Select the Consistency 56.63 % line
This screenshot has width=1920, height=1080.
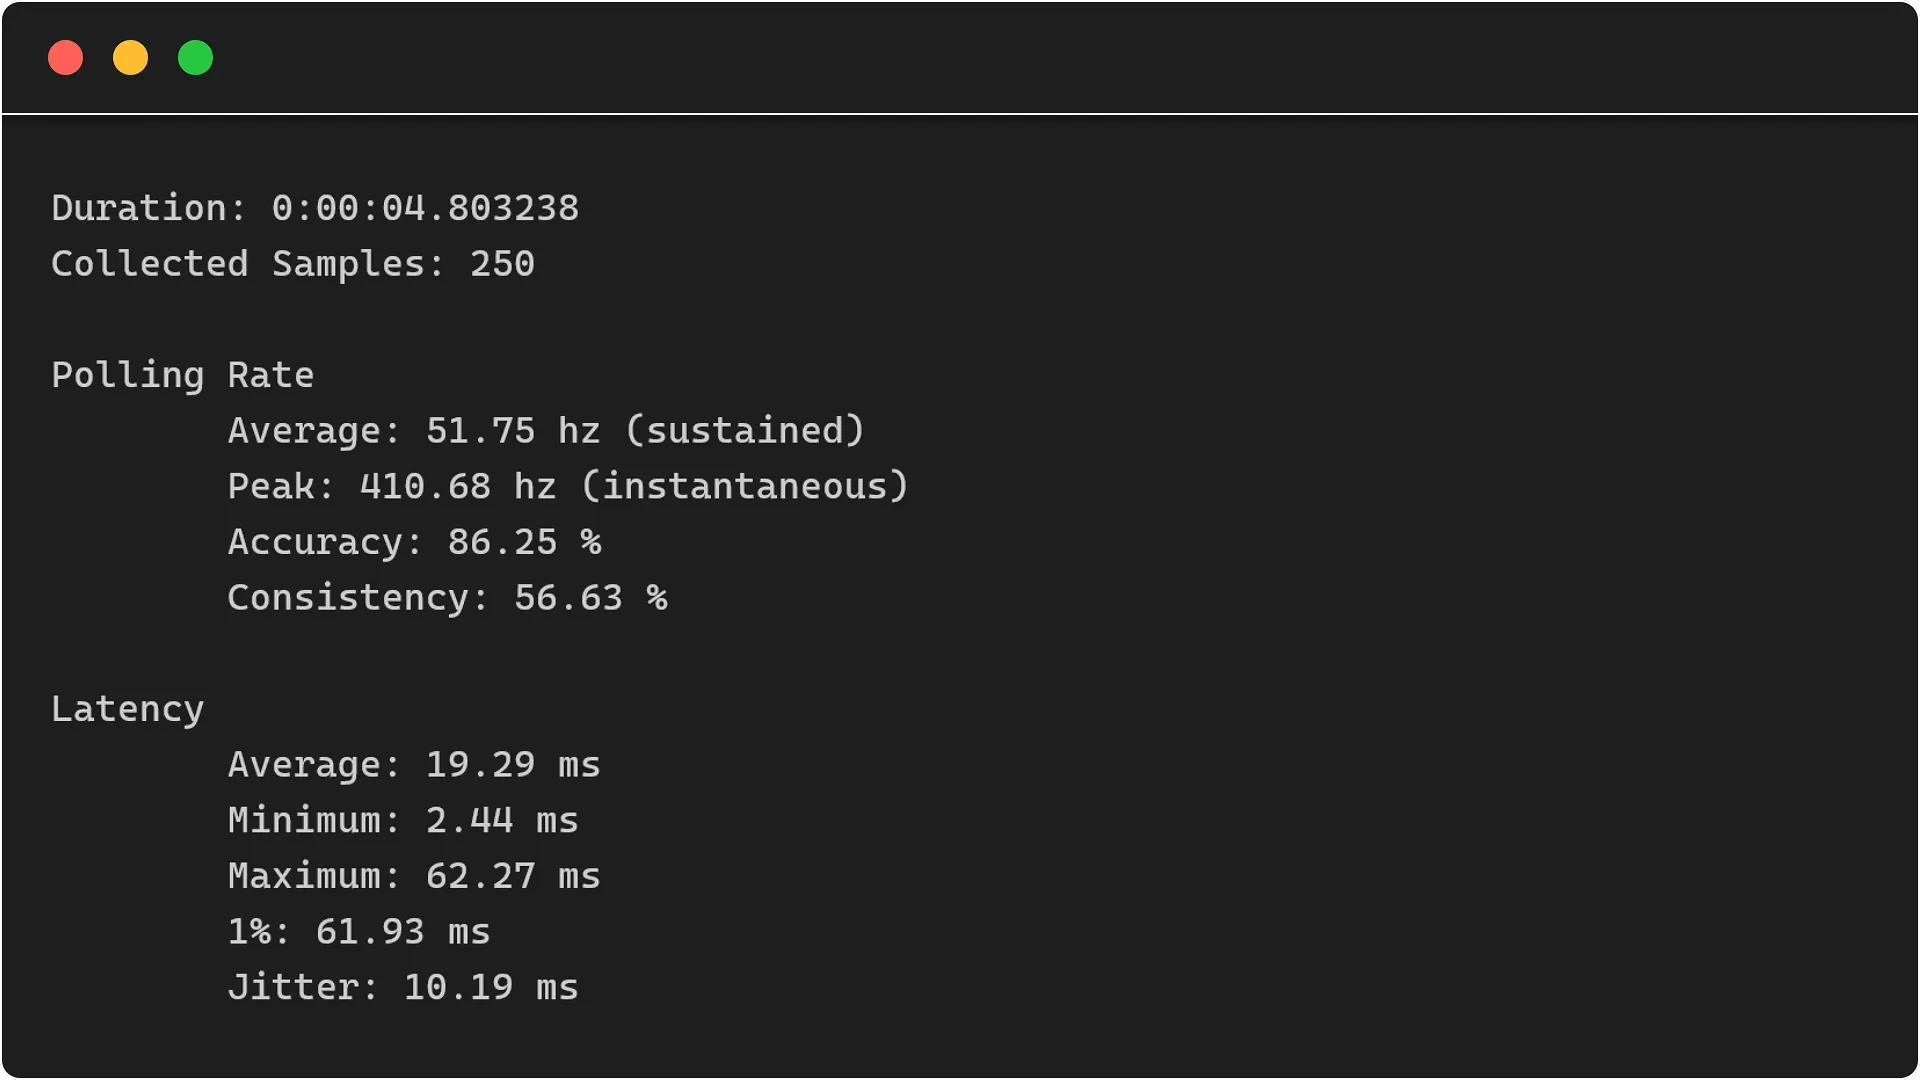click(447, 598)
